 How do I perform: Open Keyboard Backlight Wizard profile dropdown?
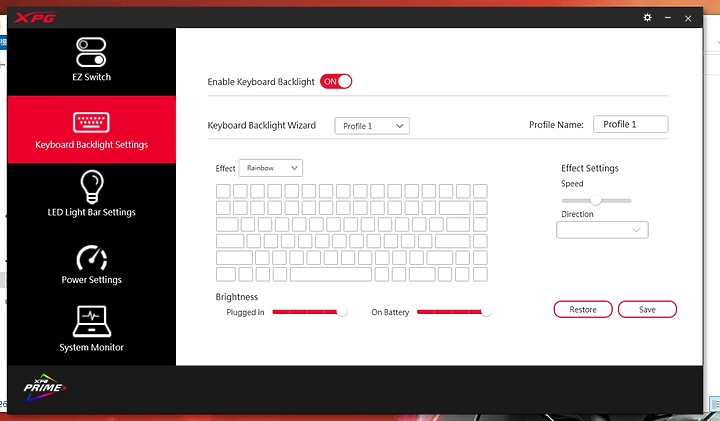372,126
